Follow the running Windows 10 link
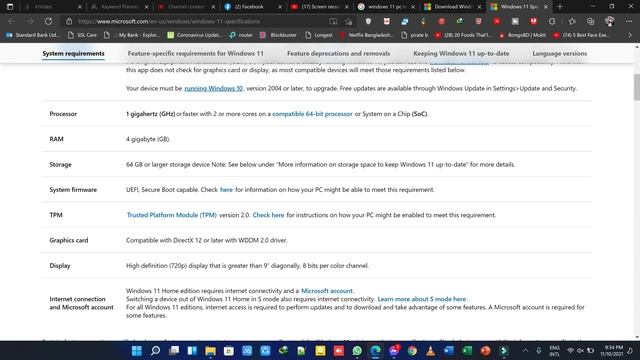640x360 pixels. coord(213,88)
